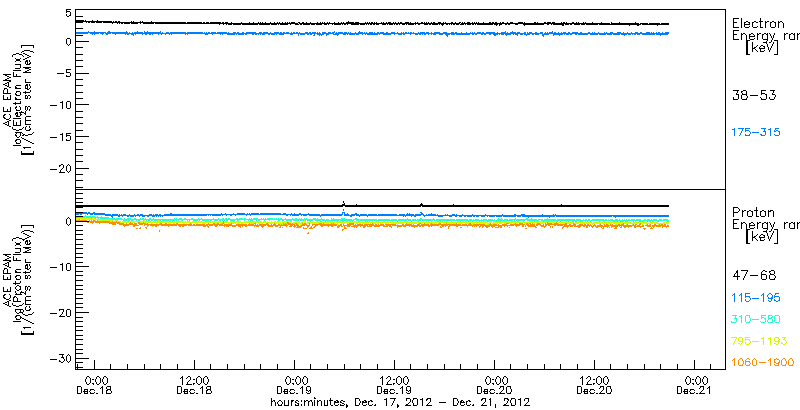
Task: Click the Electron legend heading
Action: [x=759, y=23]
